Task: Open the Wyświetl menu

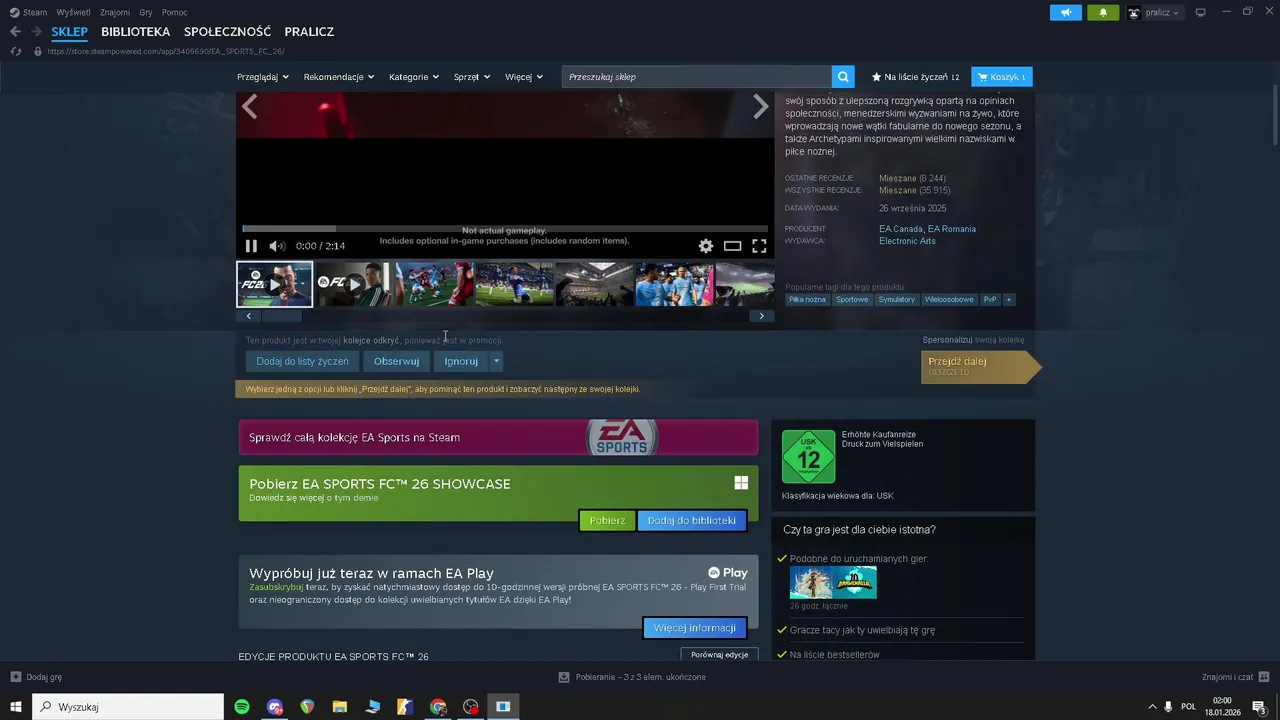Action: pos(73,12)
